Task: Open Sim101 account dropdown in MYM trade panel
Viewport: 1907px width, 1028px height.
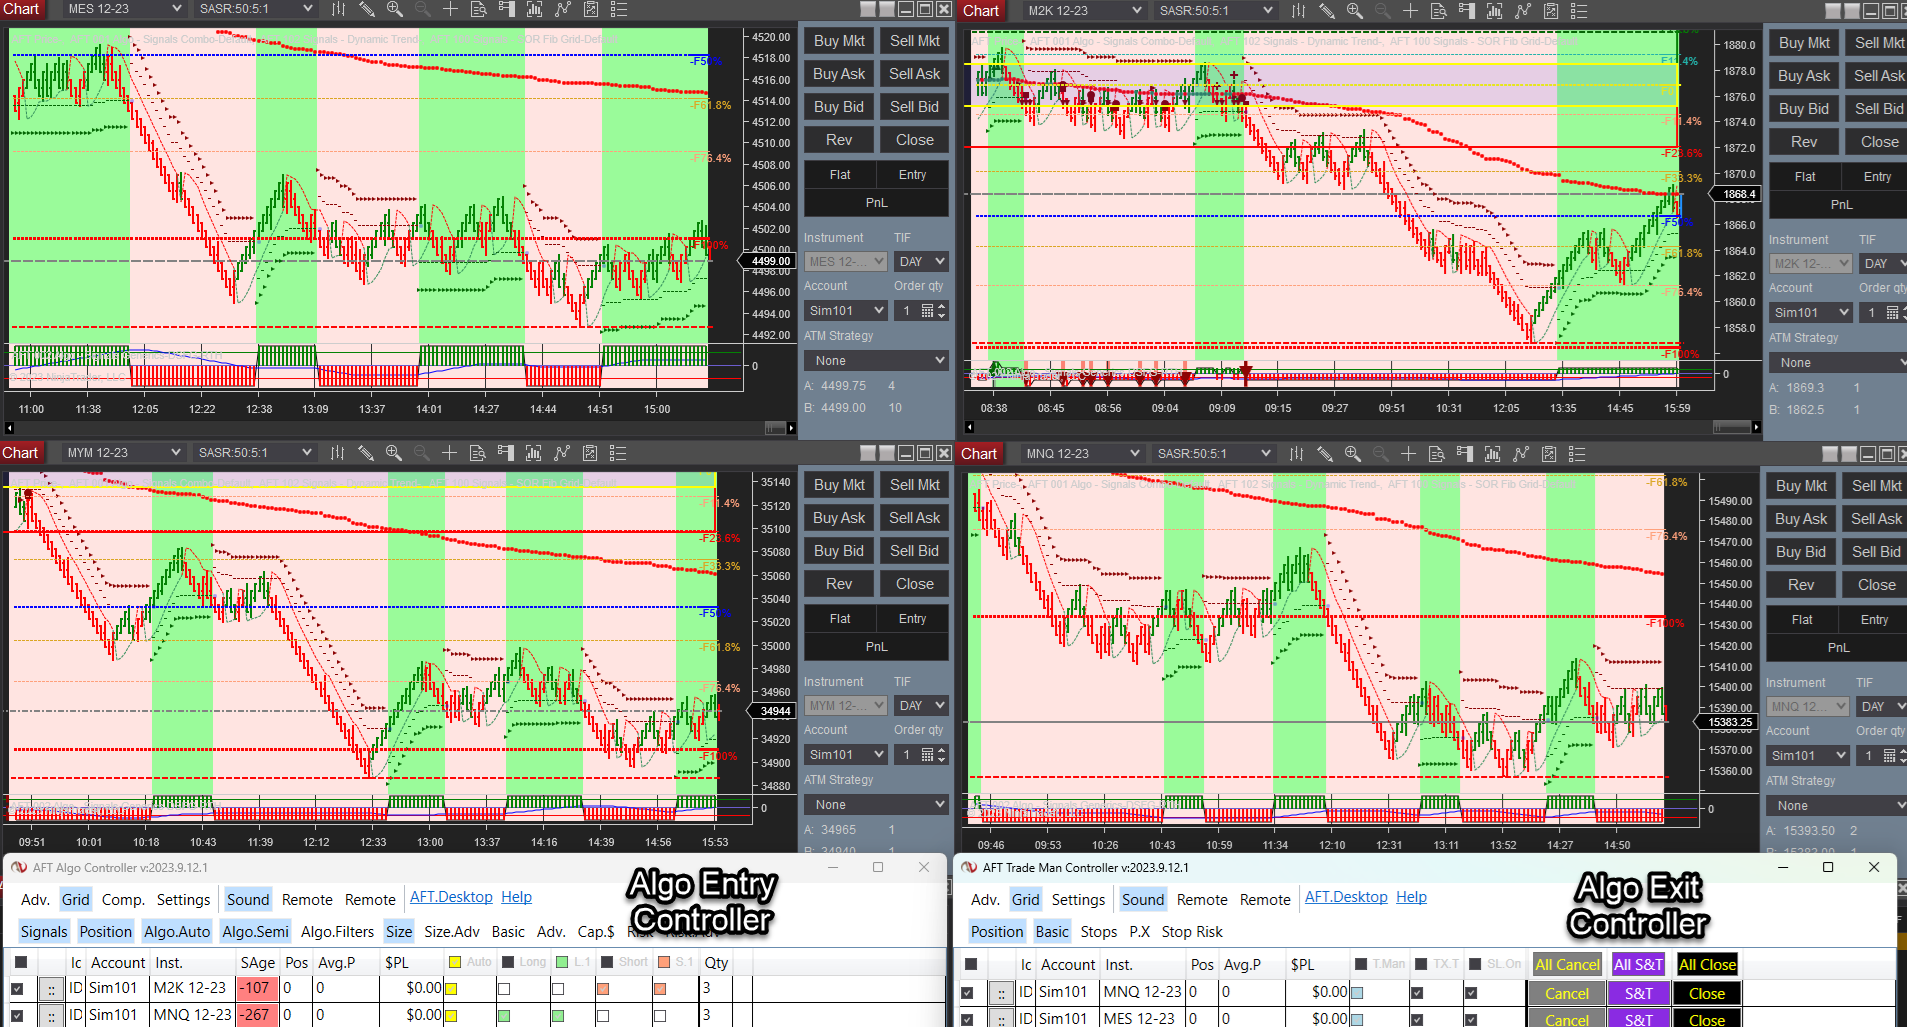Action: 845,755
